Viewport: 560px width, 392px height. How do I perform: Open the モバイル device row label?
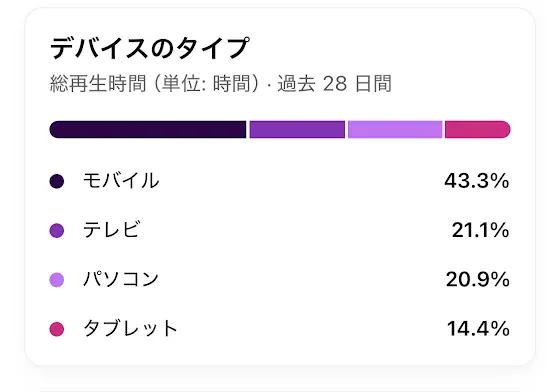[121, 181]
